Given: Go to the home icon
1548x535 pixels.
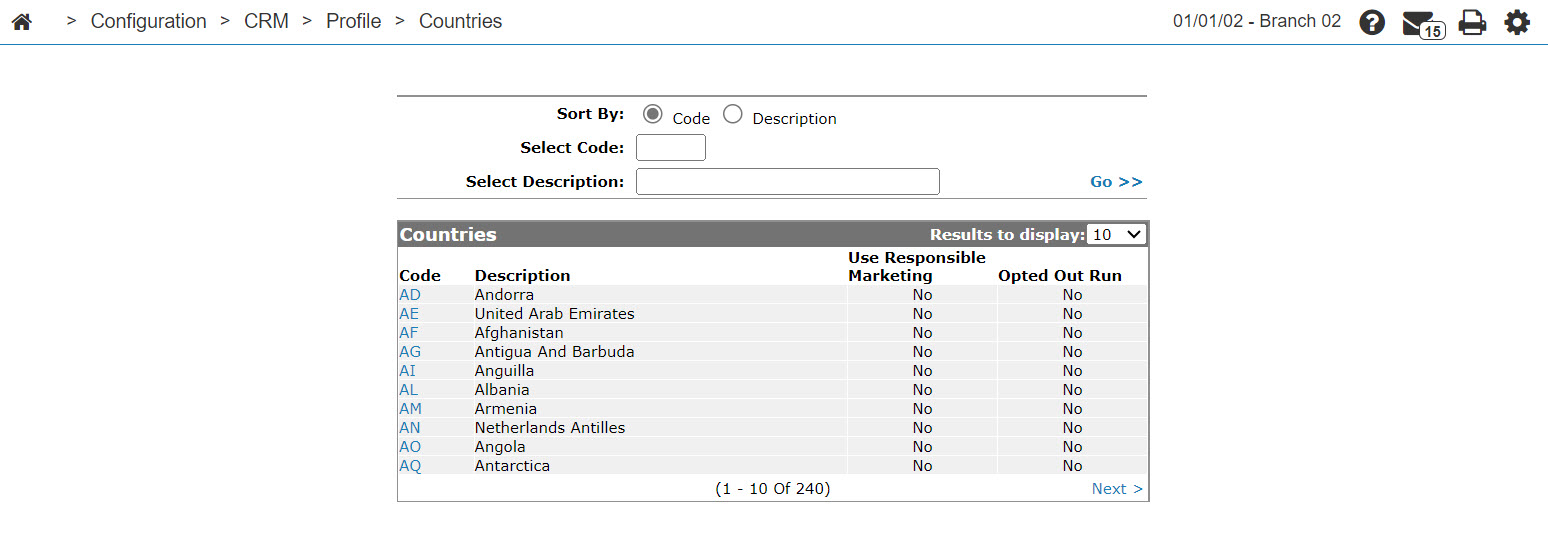Looking at the screenshot, I should [21, 21].
